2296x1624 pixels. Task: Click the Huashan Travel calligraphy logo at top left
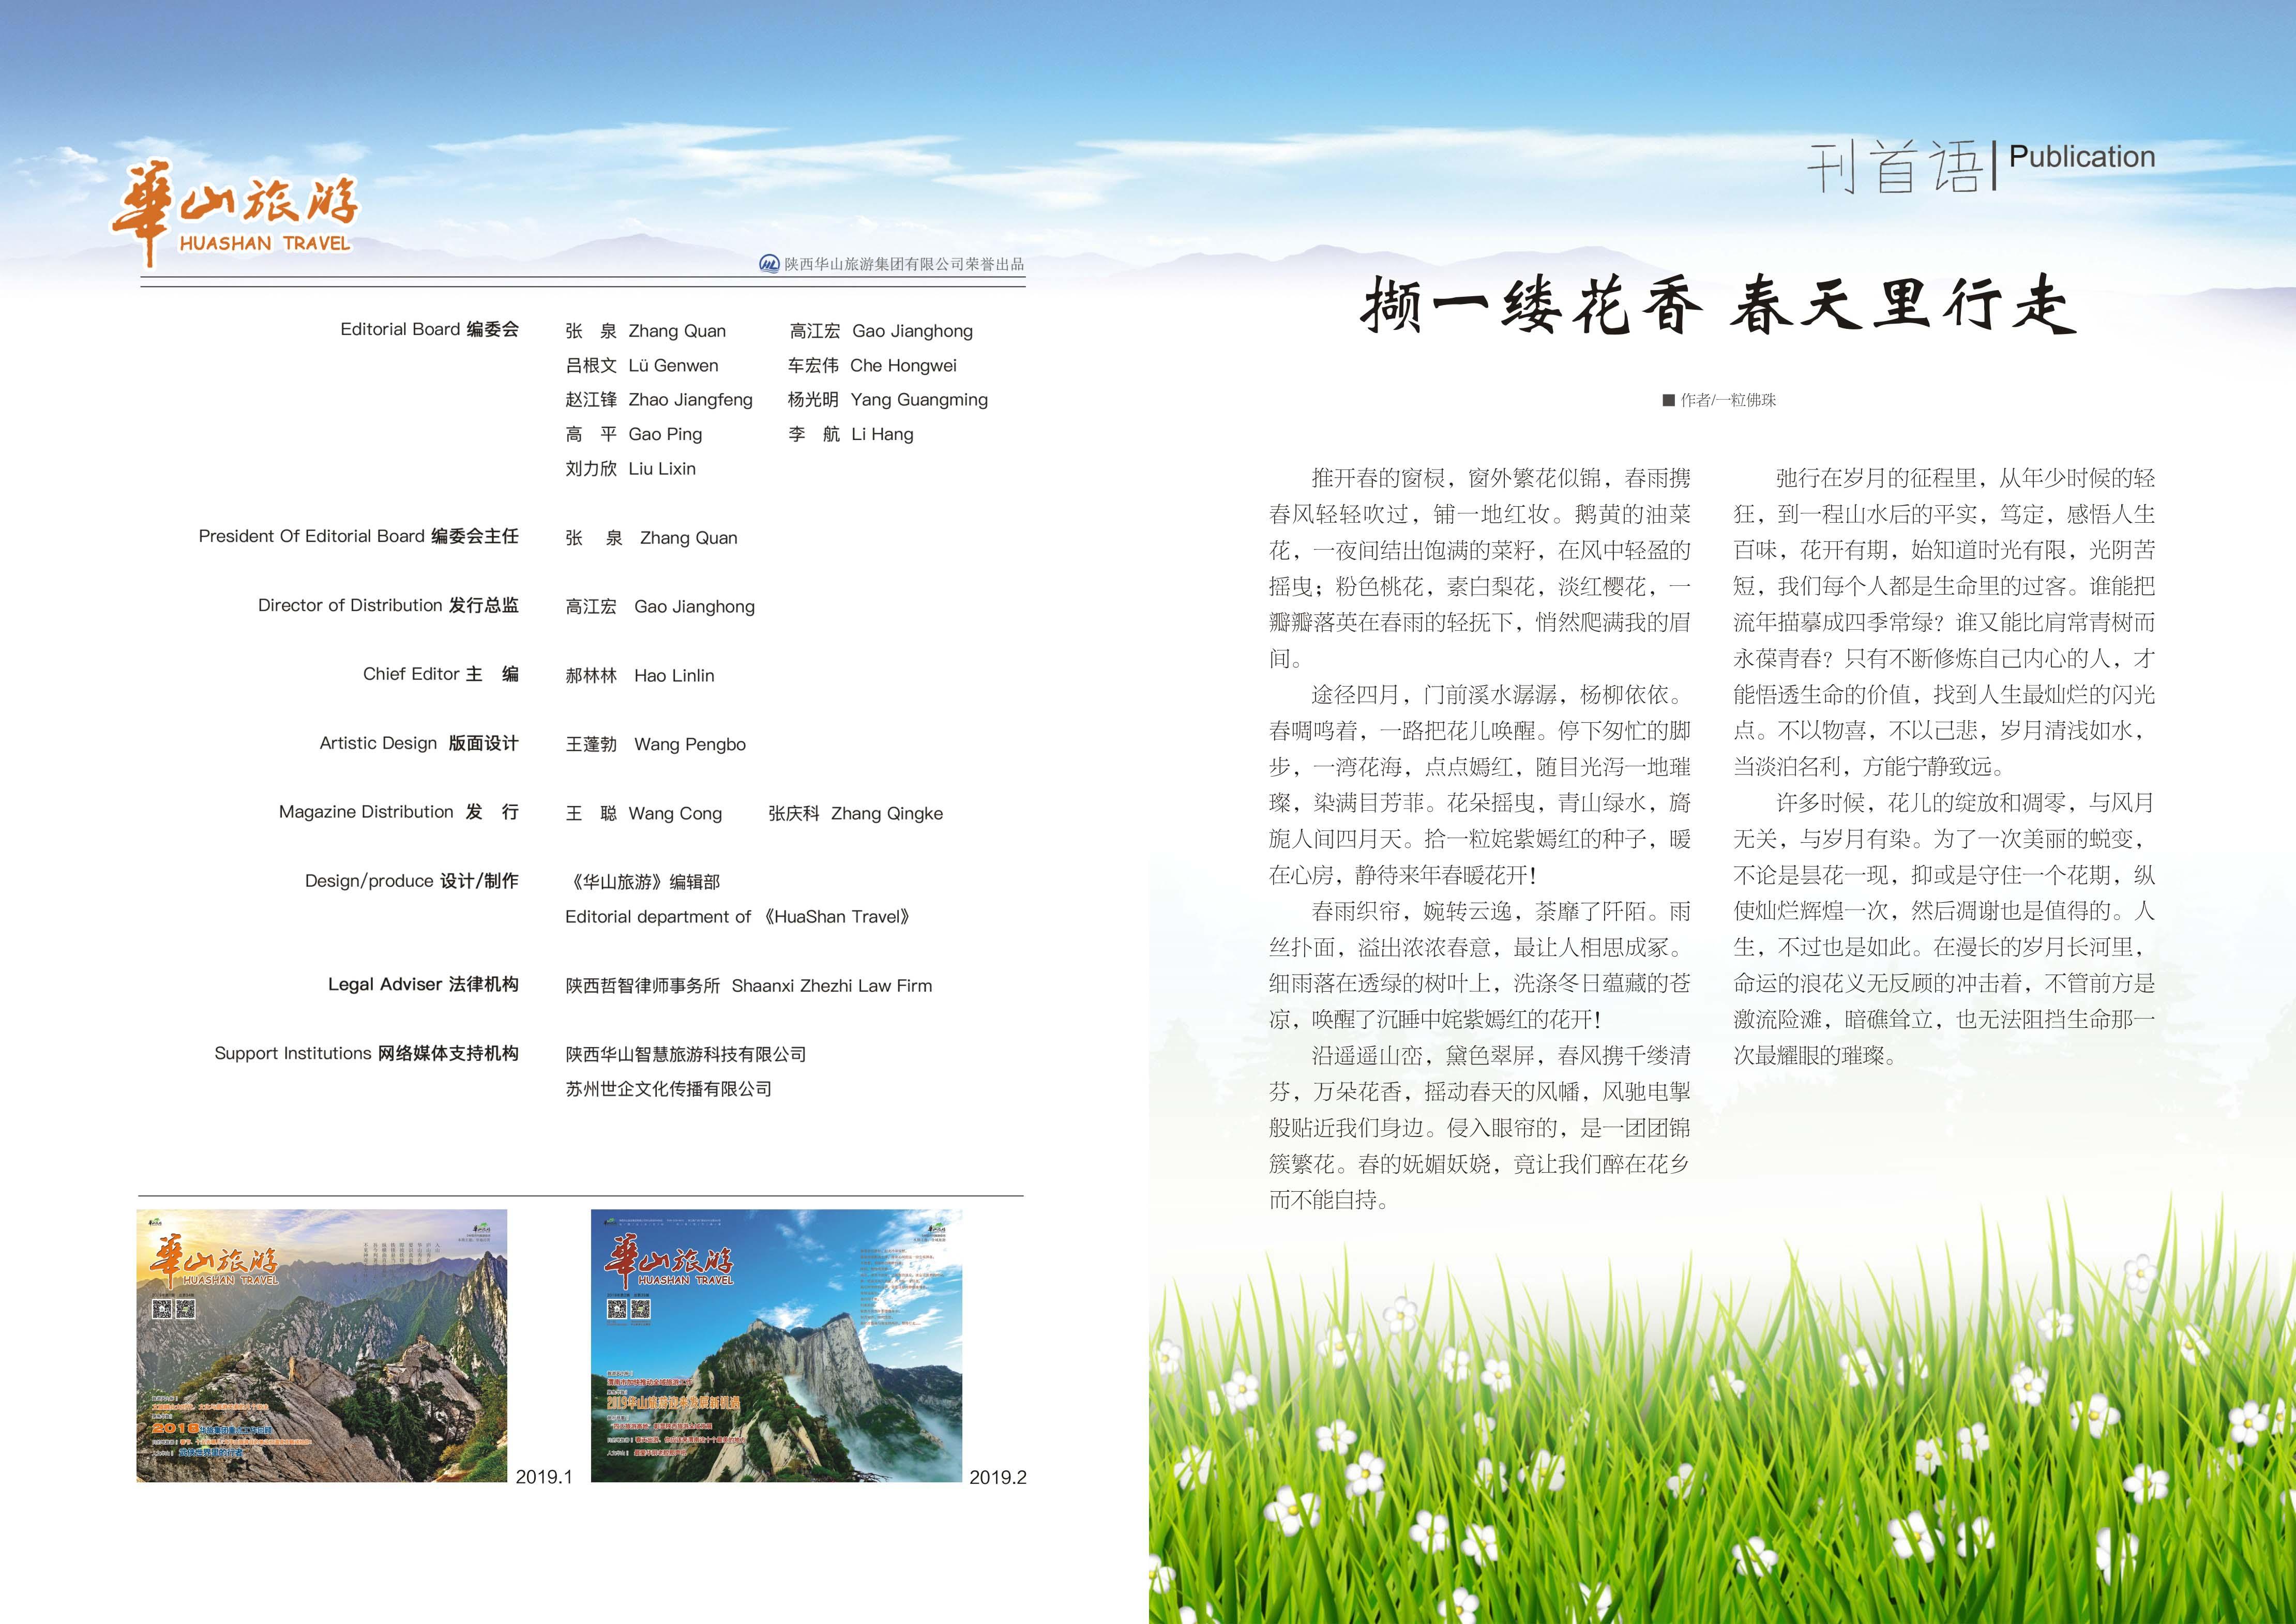pyautogui.click(x=234, y=213)
